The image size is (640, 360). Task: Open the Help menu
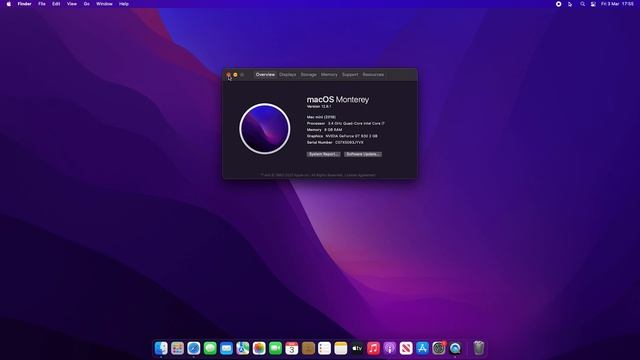click(x=124, y=4)
